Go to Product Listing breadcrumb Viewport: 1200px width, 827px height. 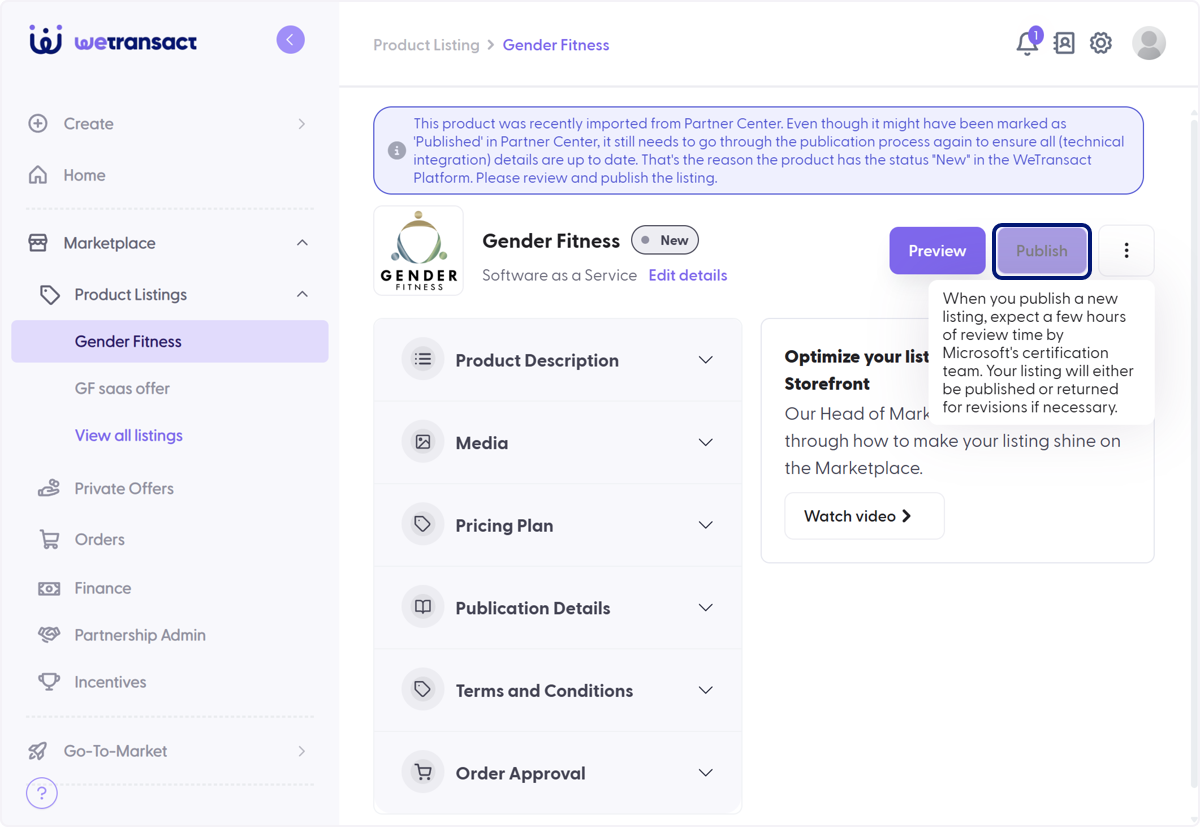coord(426,45)
